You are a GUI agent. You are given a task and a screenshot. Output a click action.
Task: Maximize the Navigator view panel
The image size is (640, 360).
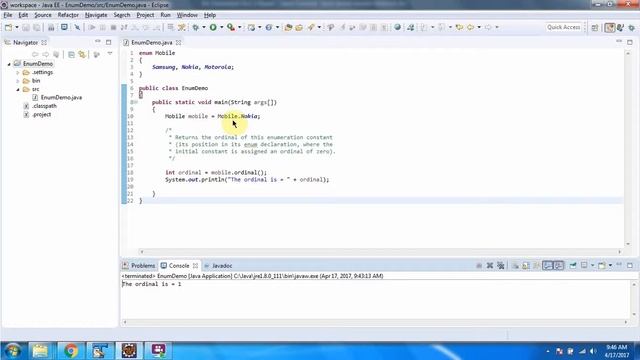click(109, 42)
